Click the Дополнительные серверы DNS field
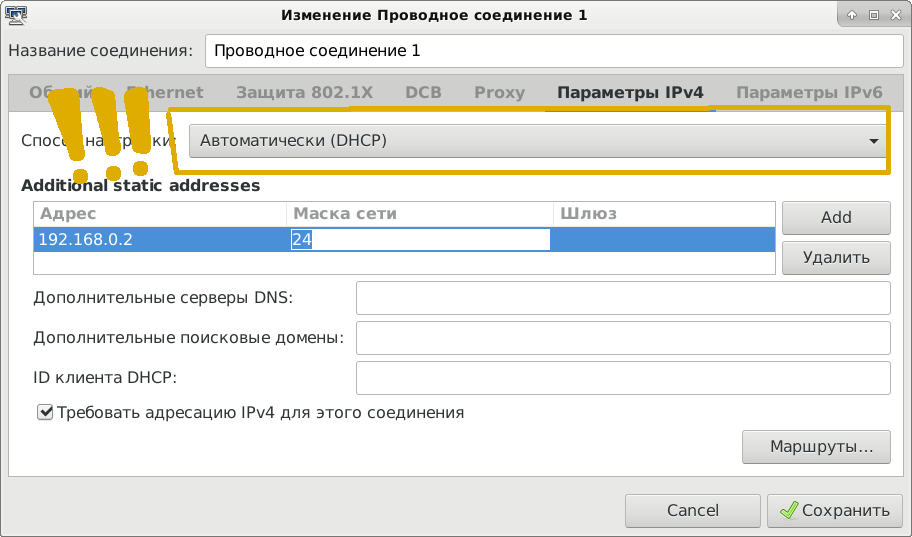912x537 pixels. [x=622, y=298]
